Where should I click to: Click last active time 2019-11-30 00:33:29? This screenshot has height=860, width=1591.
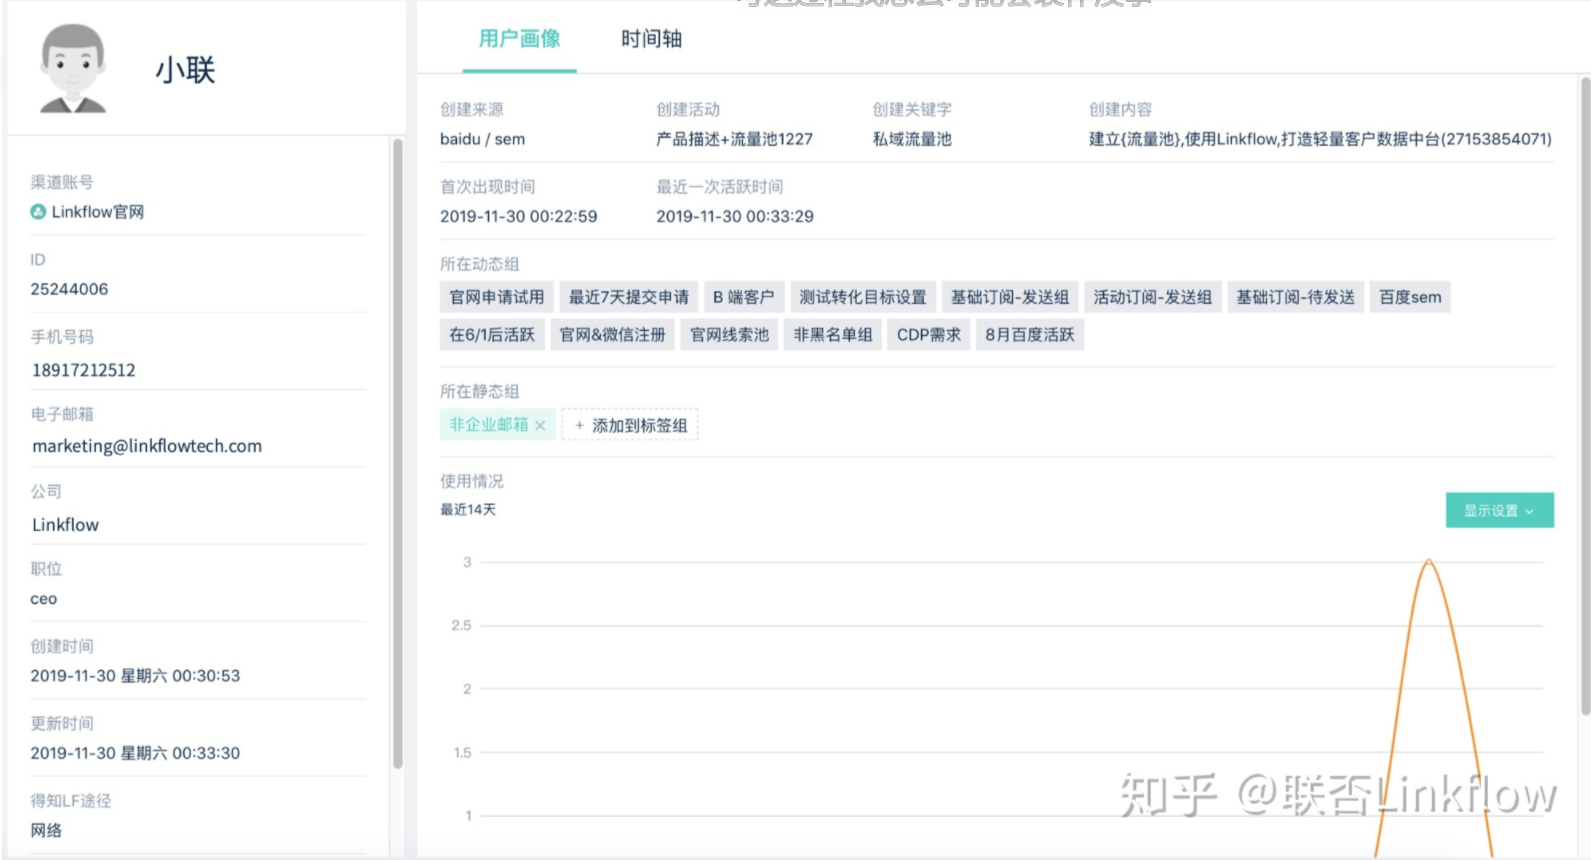pyautogui.click(x=735, y=216)
